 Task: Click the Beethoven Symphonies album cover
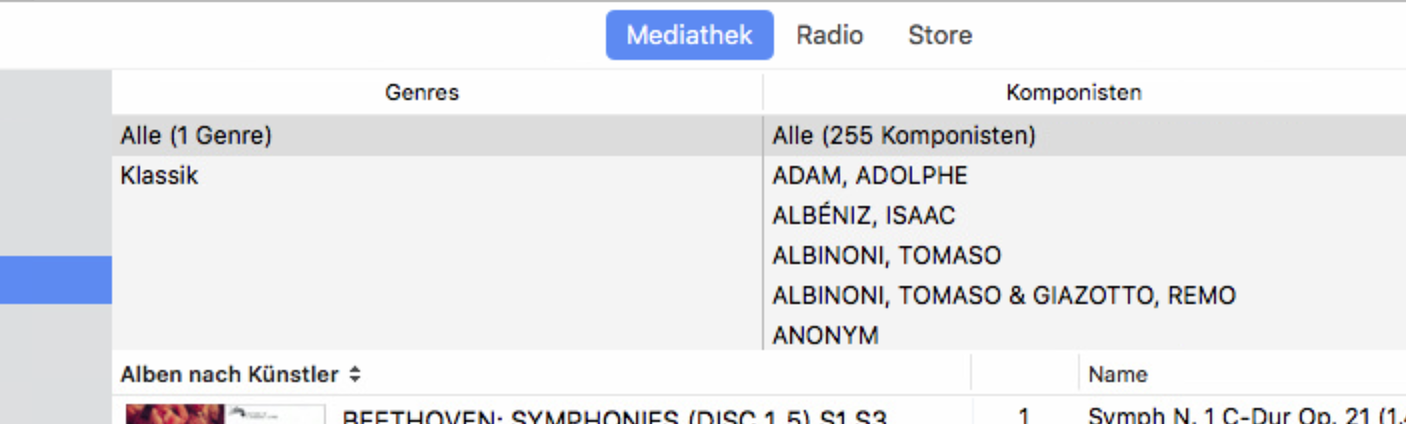click(x=225, y=414)
